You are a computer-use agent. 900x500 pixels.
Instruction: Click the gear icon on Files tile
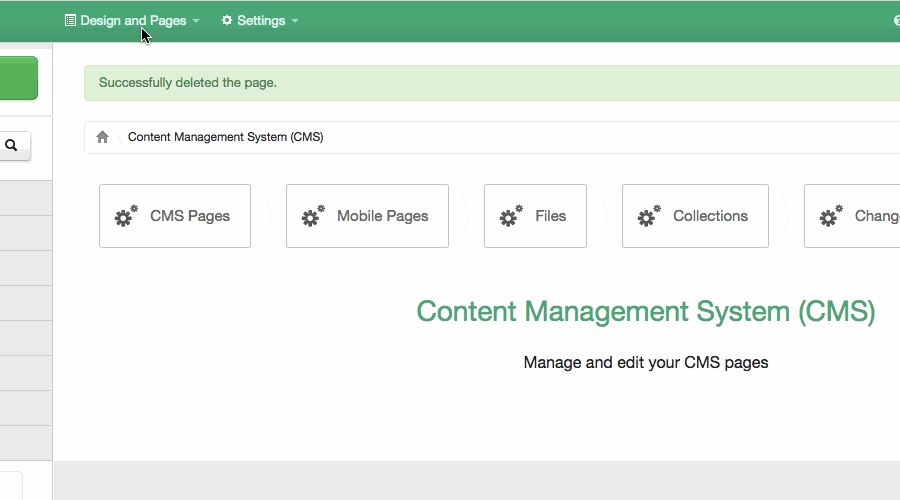point(511,216)
